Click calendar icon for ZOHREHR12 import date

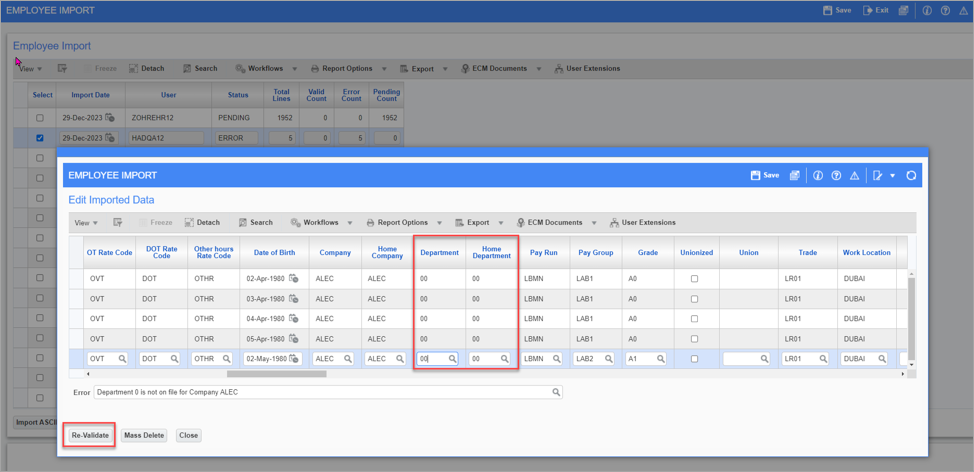point(110,118)
